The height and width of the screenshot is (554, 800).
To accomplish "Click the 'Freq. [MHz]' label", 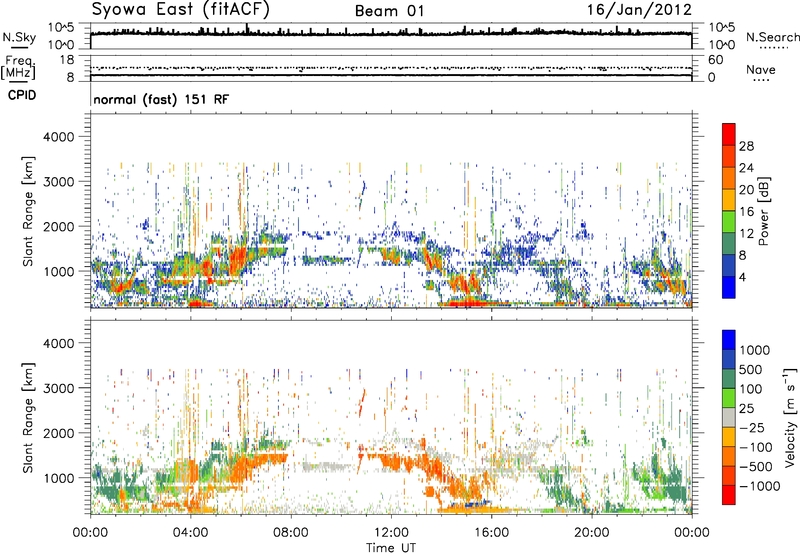I will tap(18, 67).
